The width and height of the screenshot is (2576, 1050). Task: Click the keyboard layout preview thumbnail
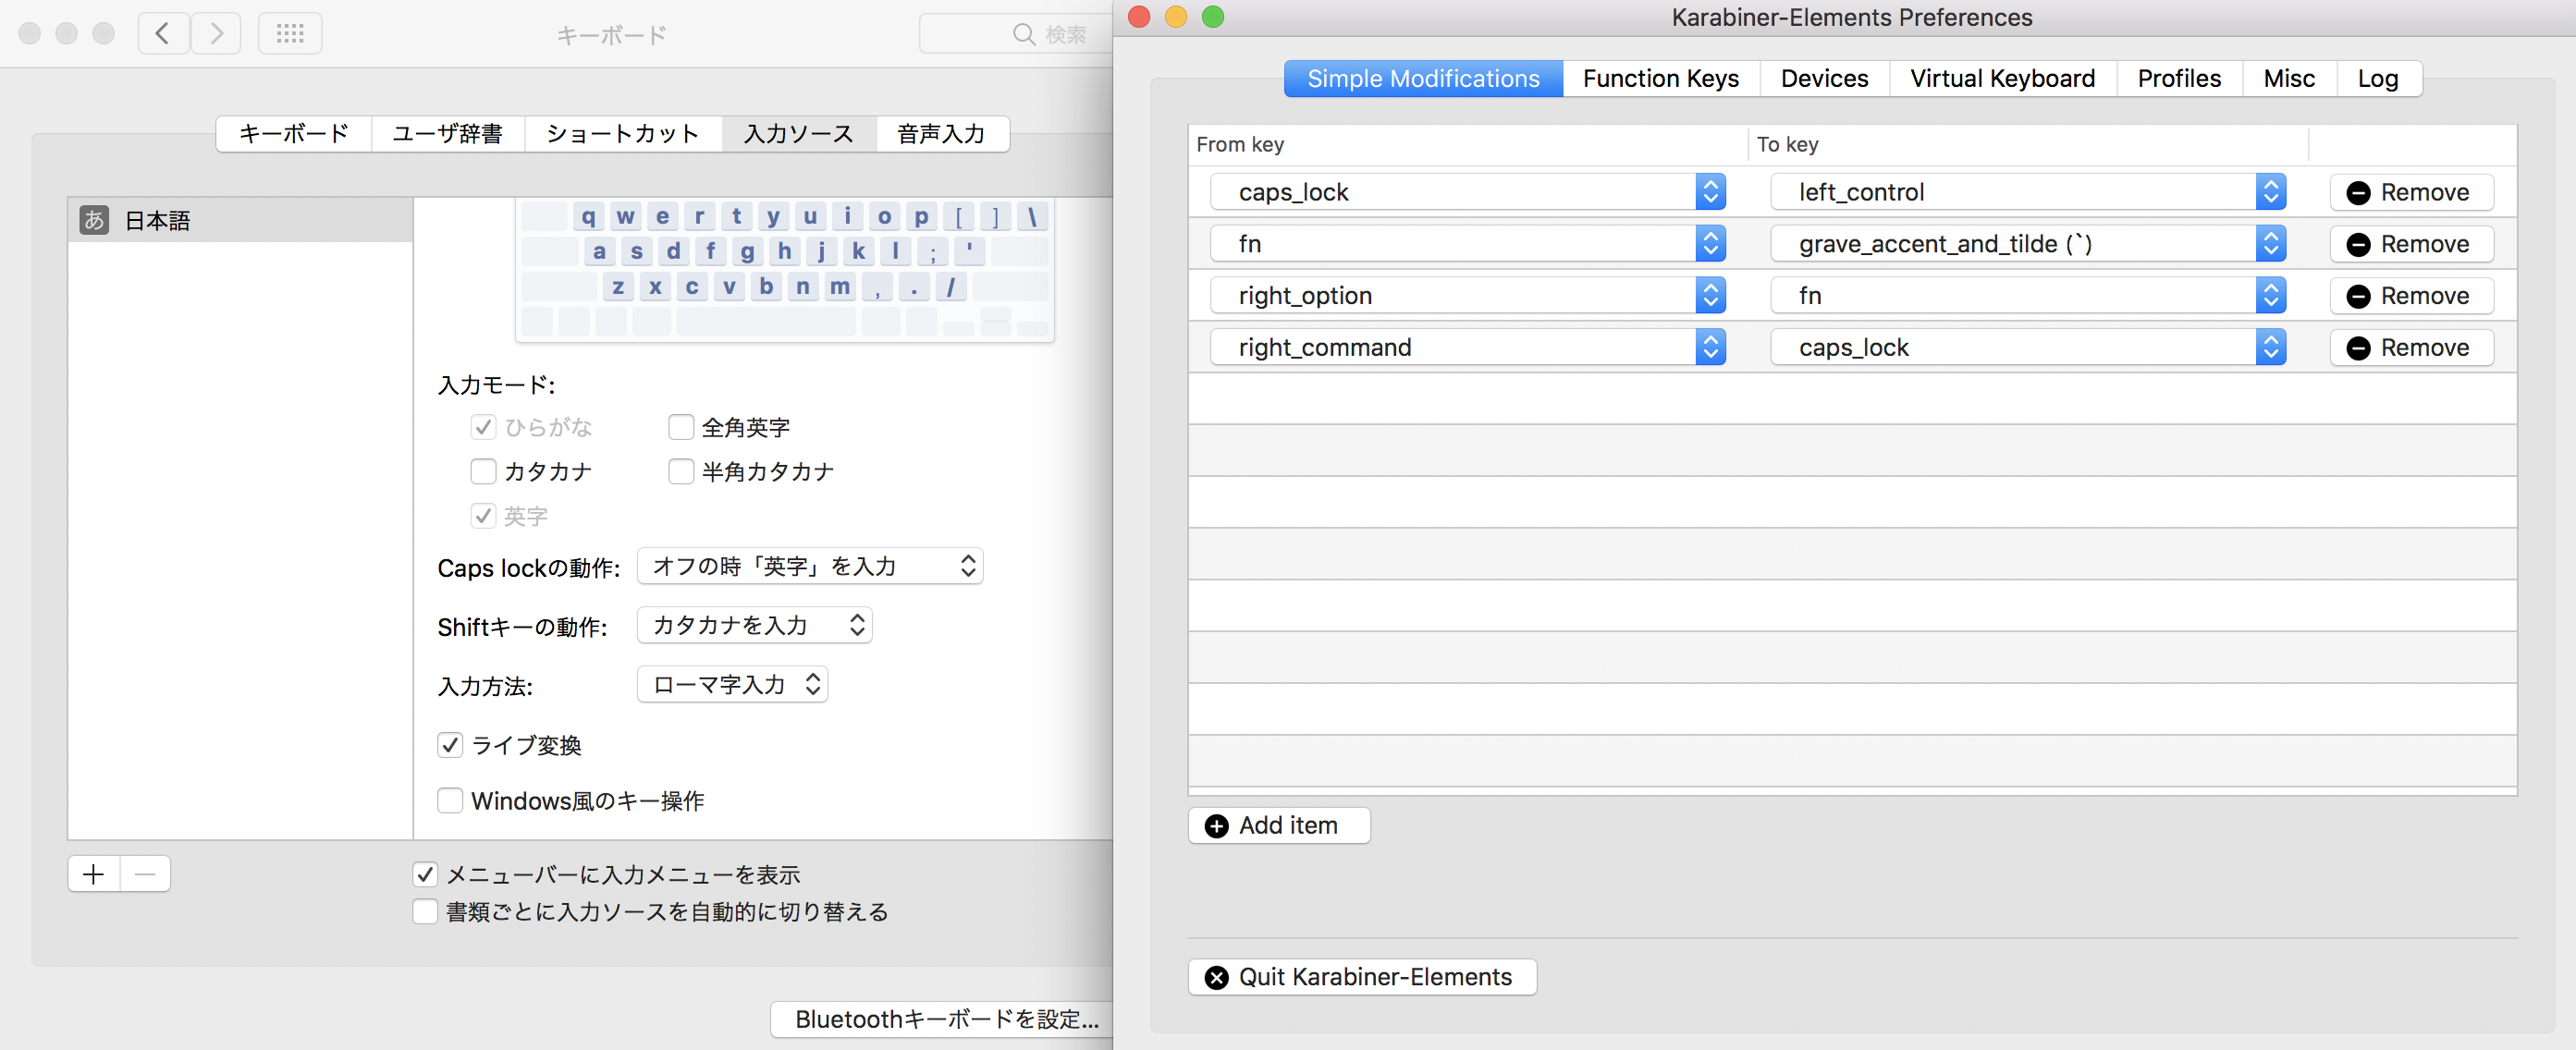pyautogui.click(x=785, y=270)
